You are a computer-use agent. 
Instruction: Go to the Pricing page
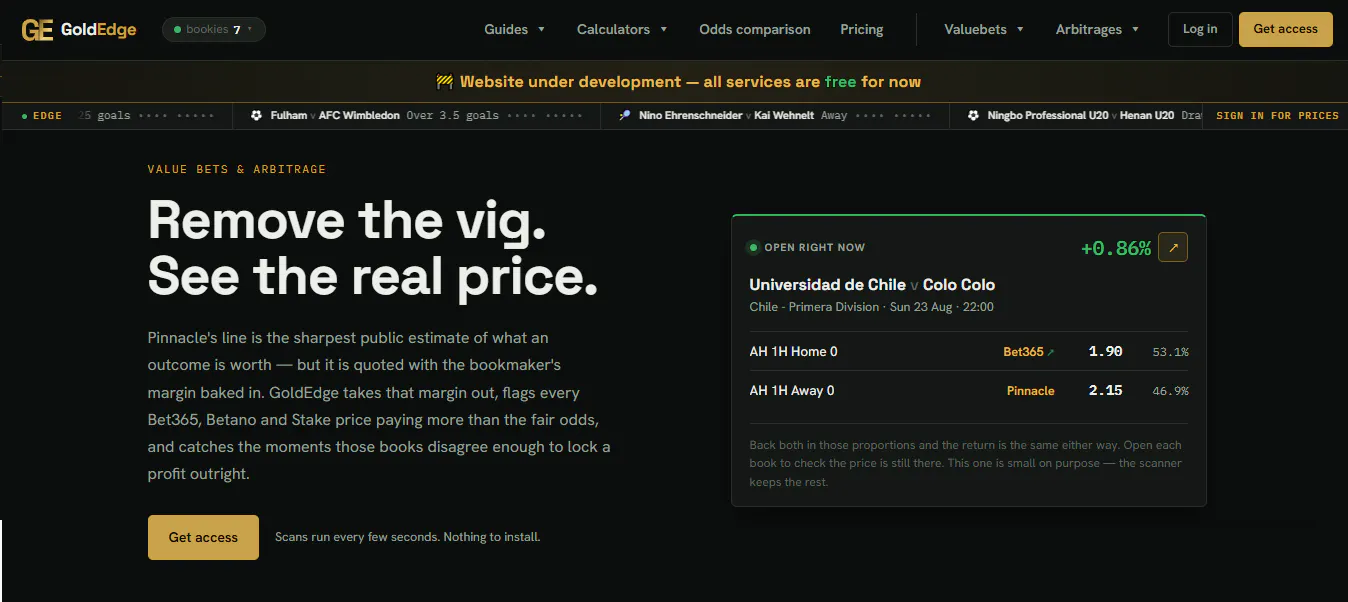click(862, 29)
